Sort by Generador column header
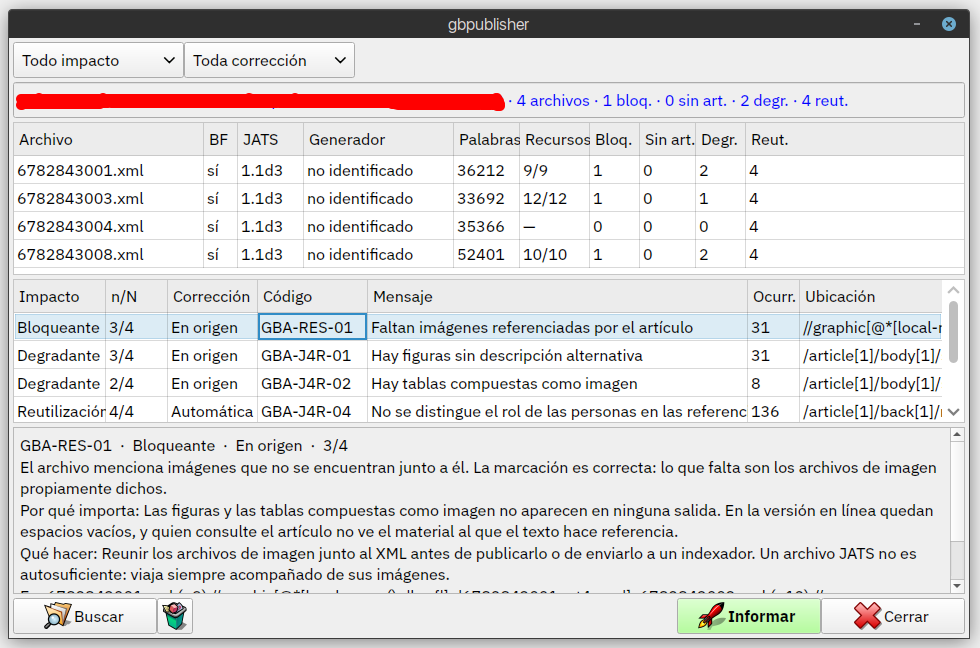 379,139
